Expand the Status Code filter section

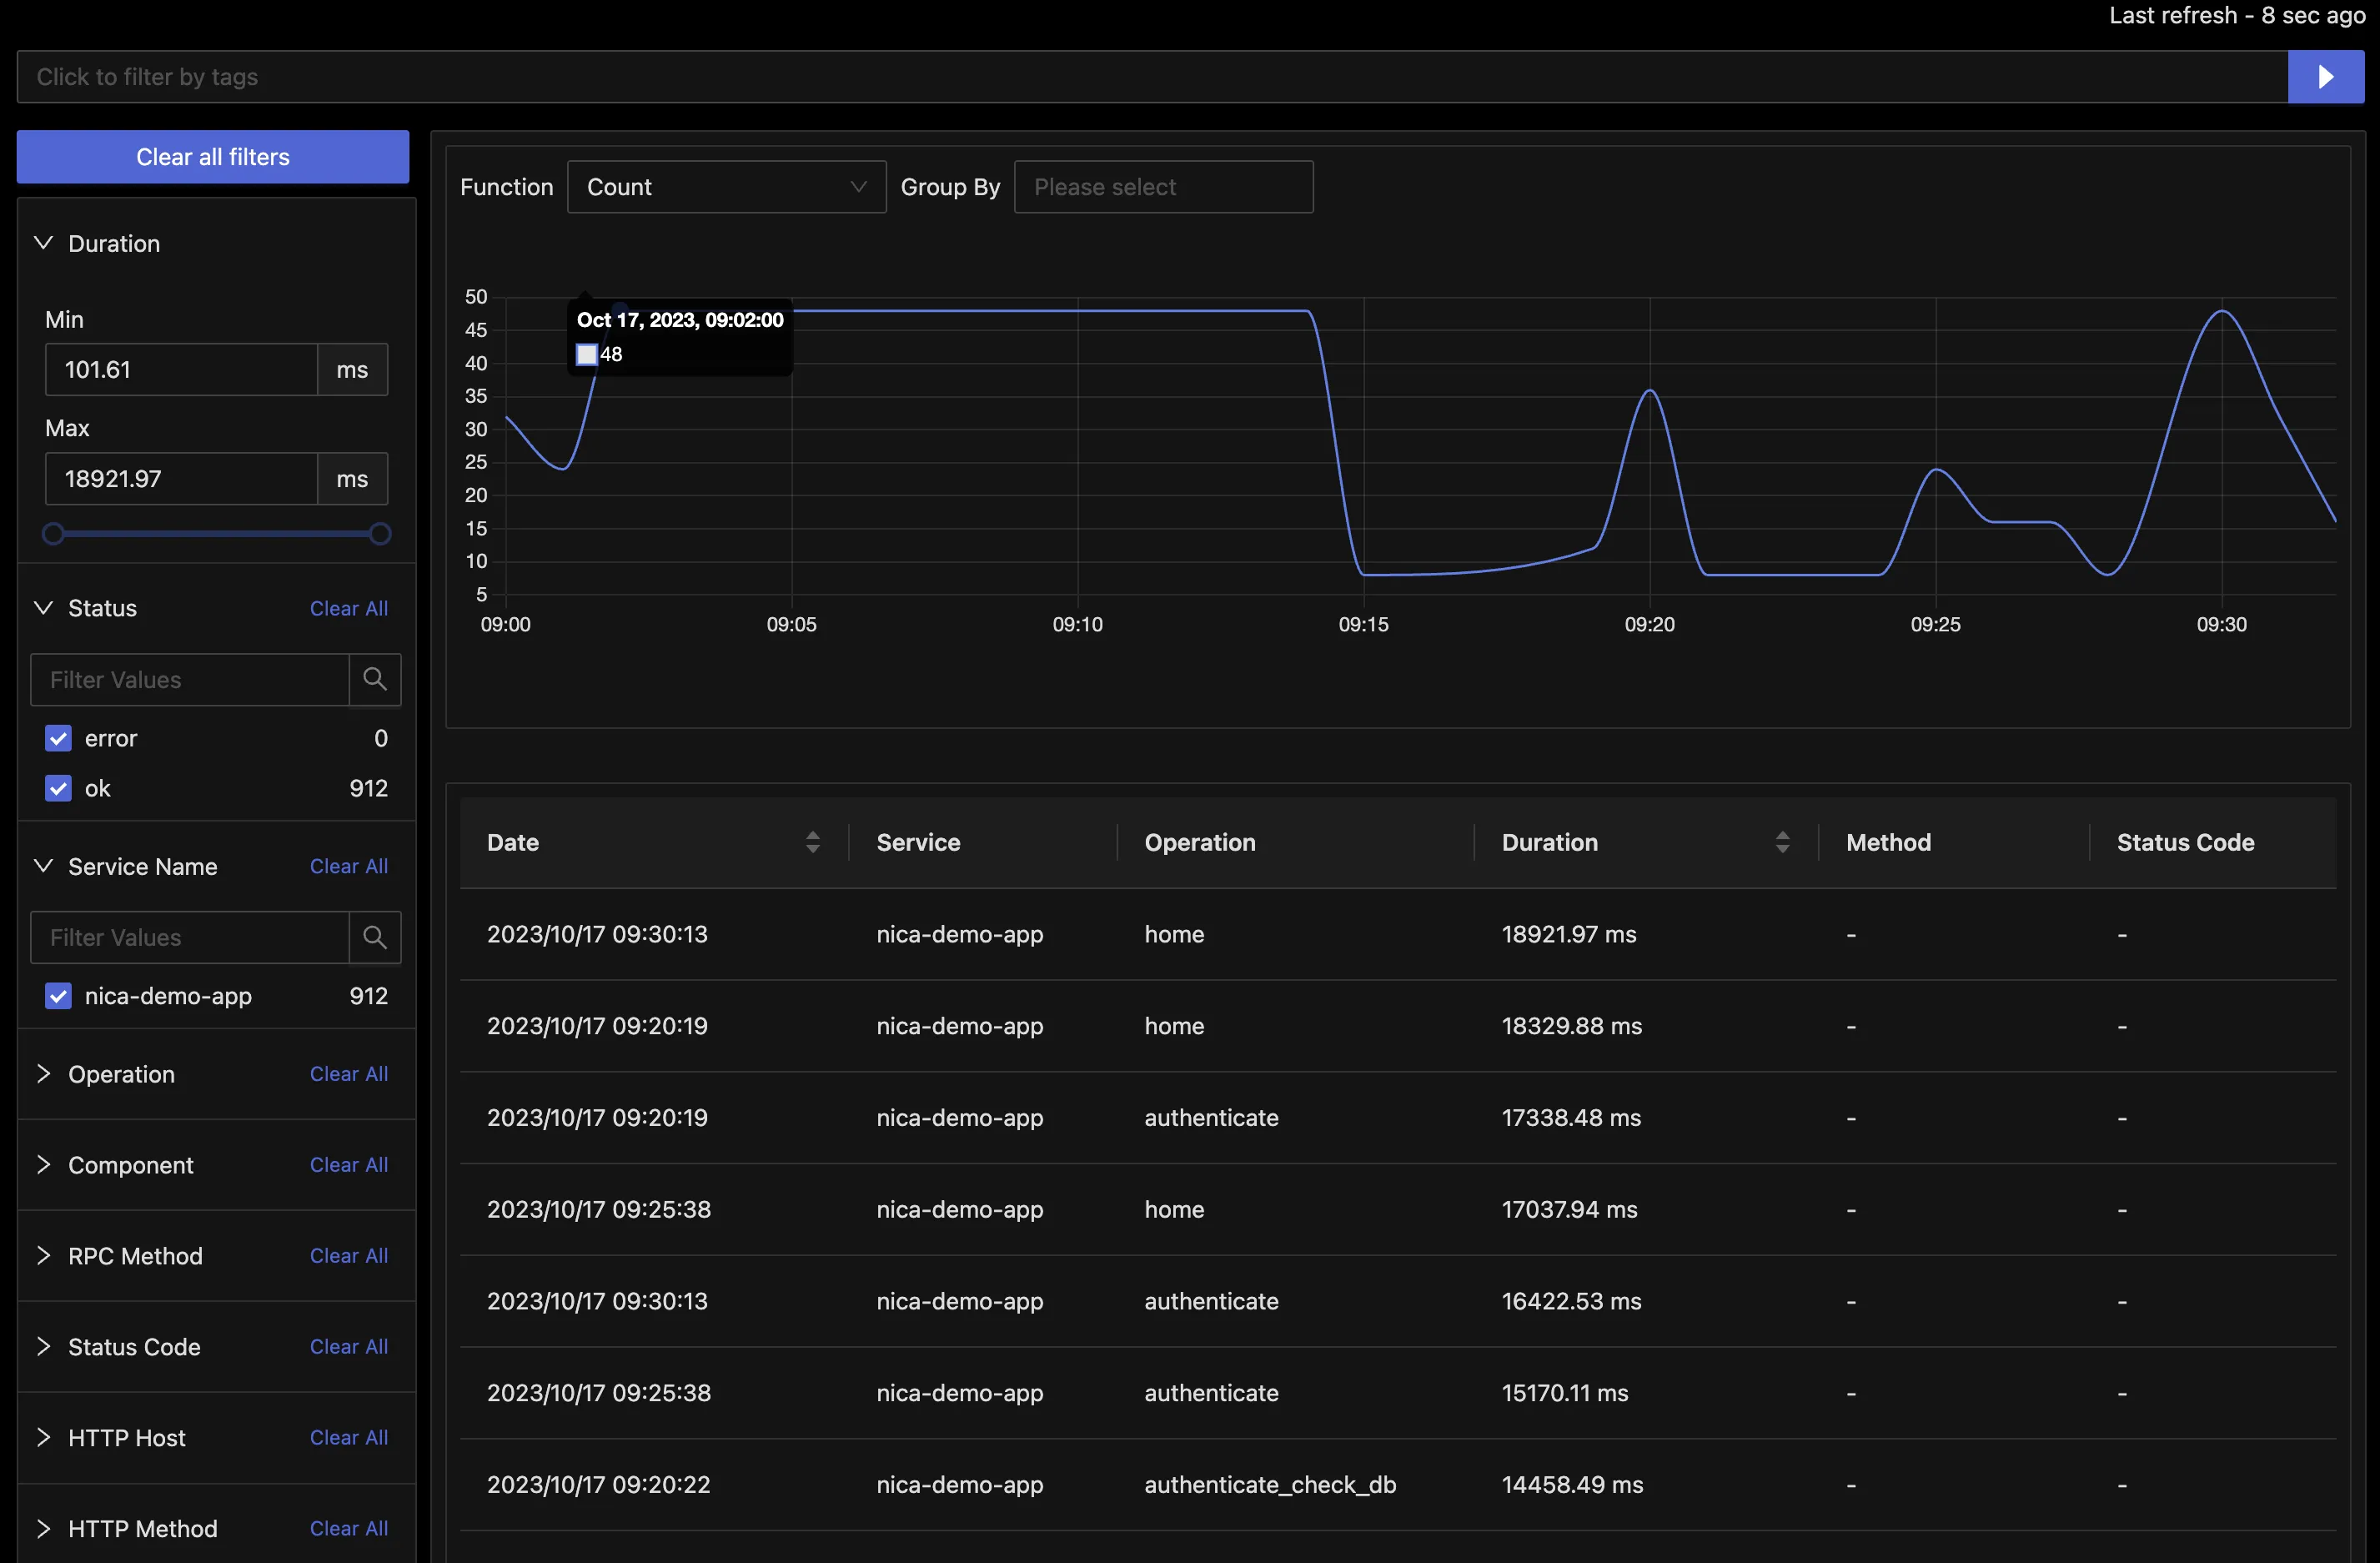tap(43, 1347)
